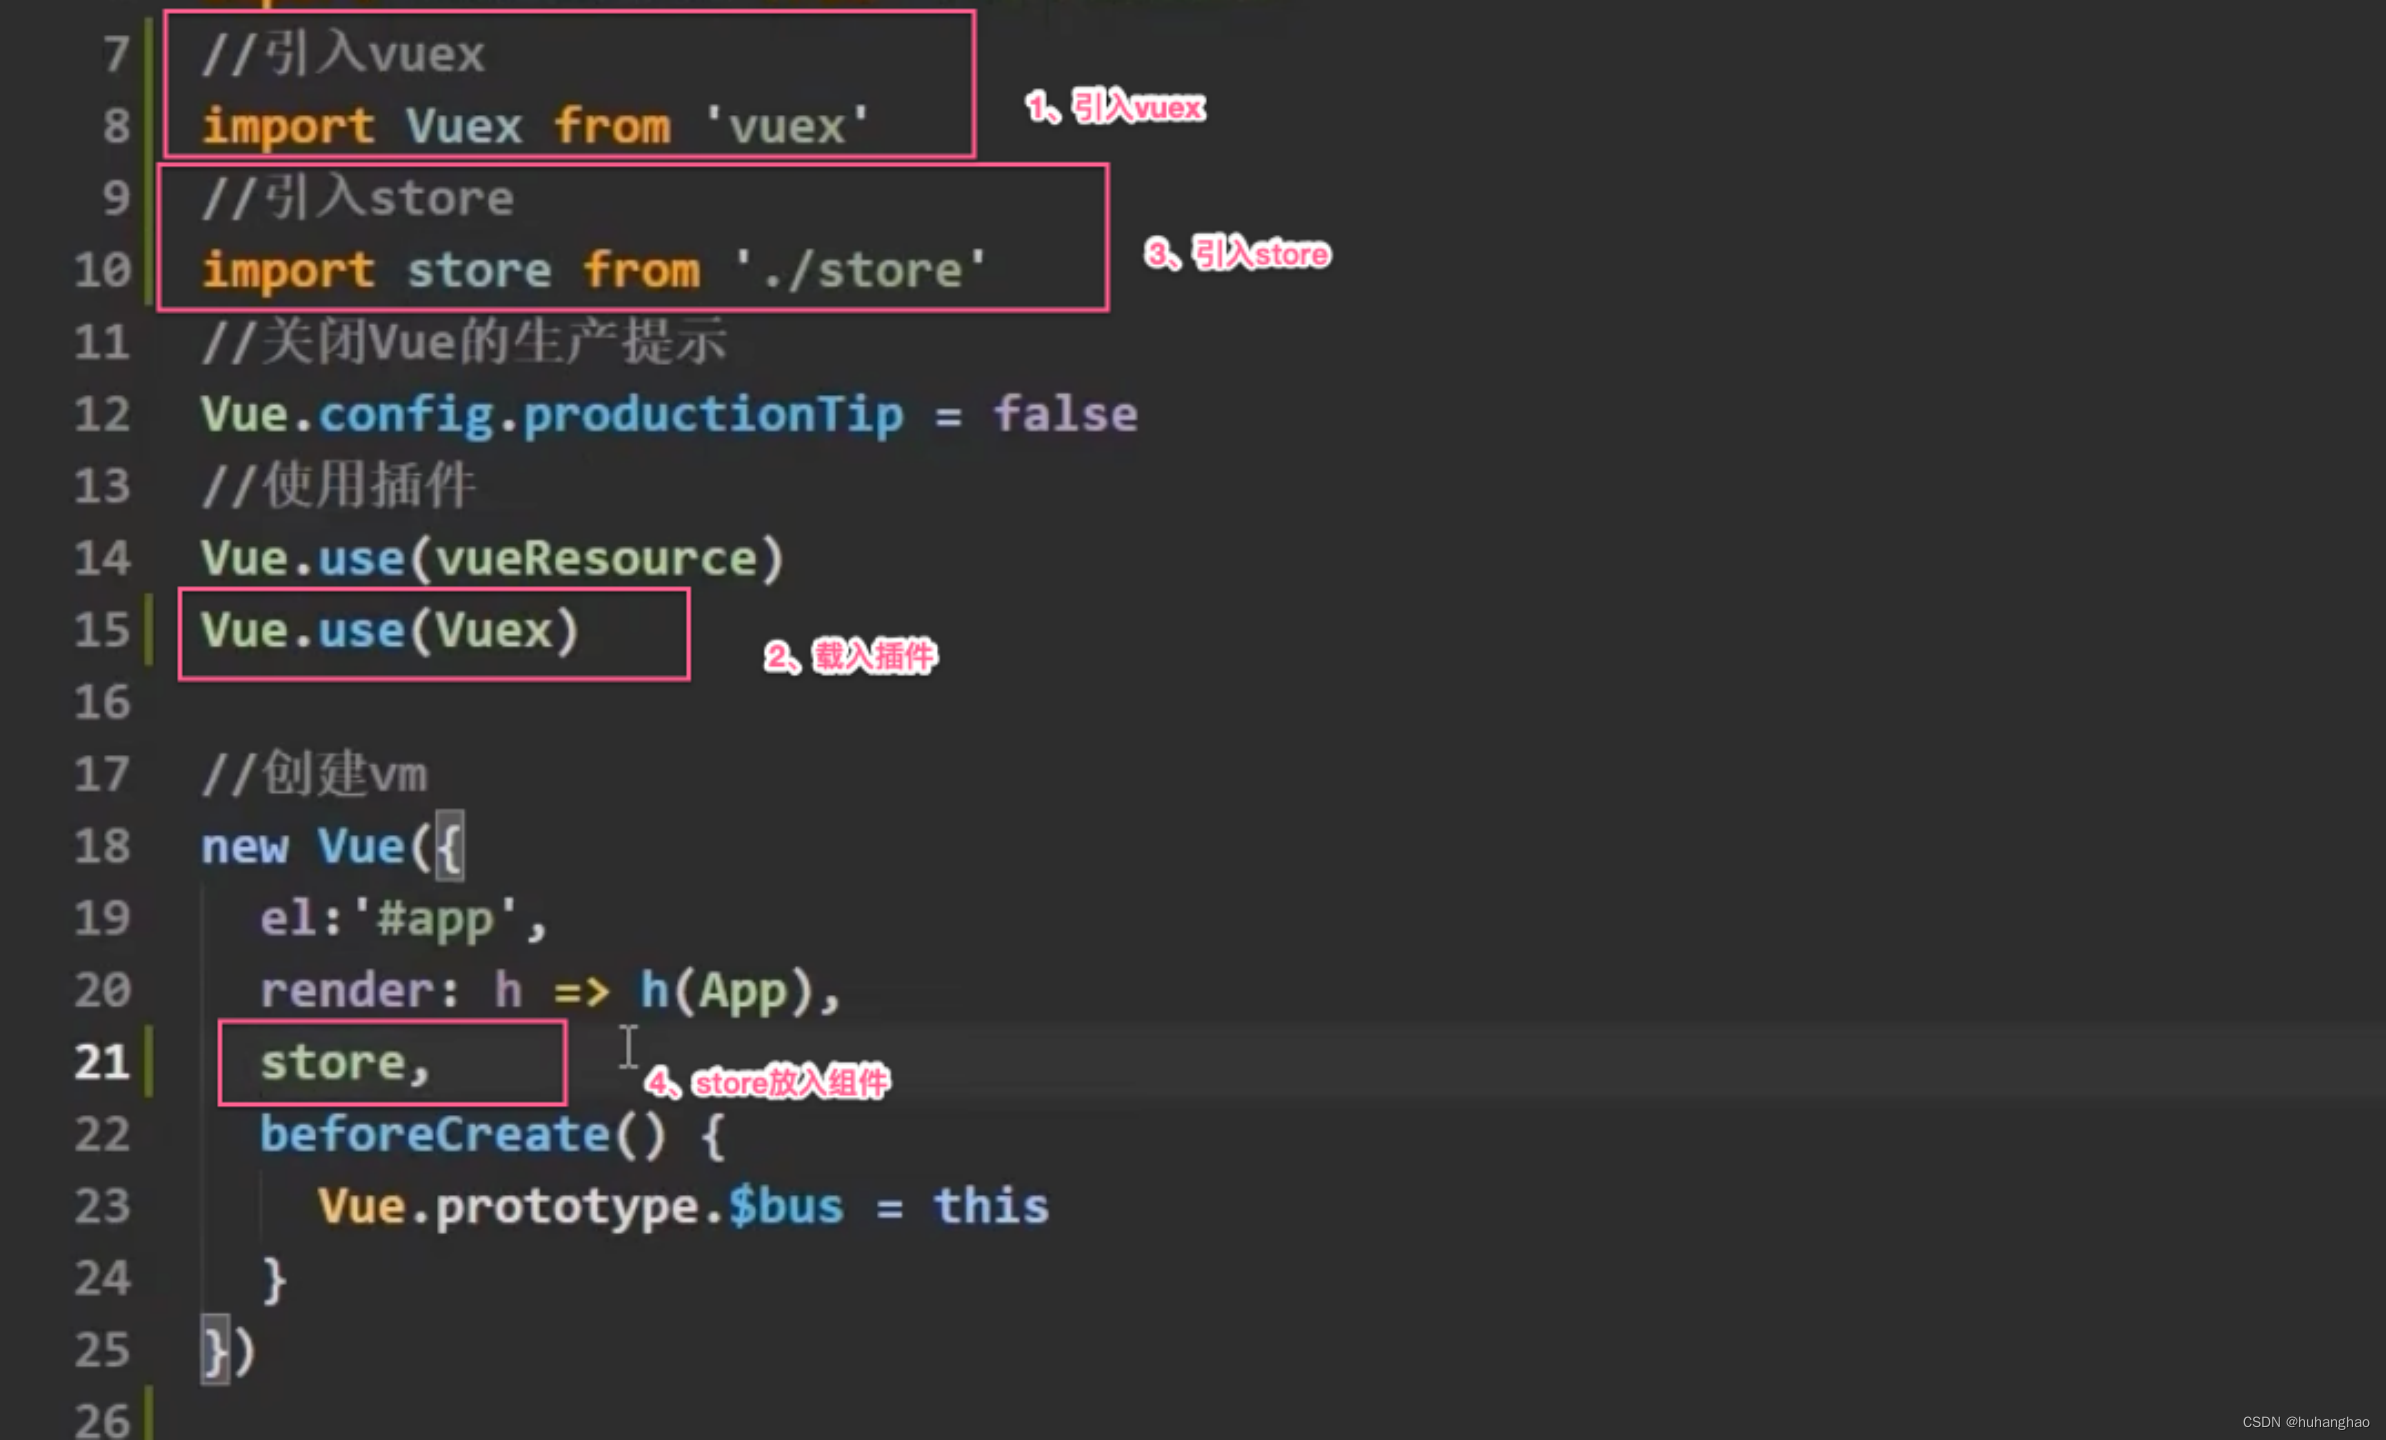Screen dimensions: 2386x1440
Task: Click the annotation labeled 3、引入store
Action: point(1237,254)
